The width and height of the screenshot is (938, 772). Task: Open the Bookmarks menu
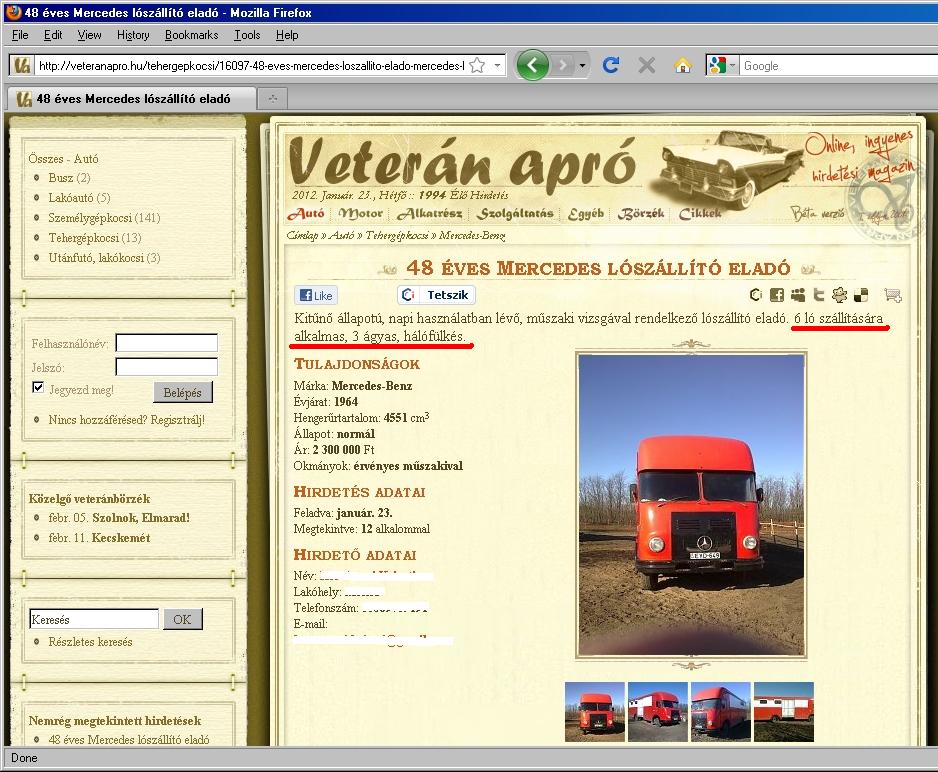tap(191, 35)
